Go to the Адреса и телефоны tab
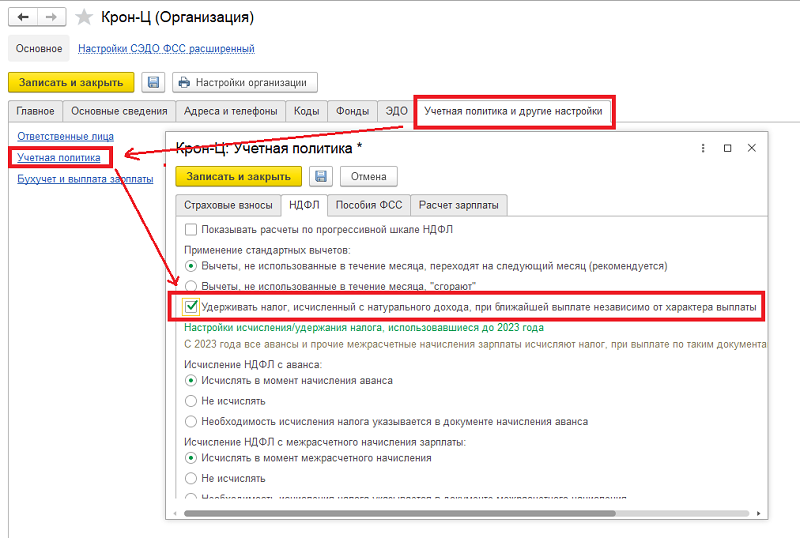Viewport: 800px width, 538px height. 232,111
